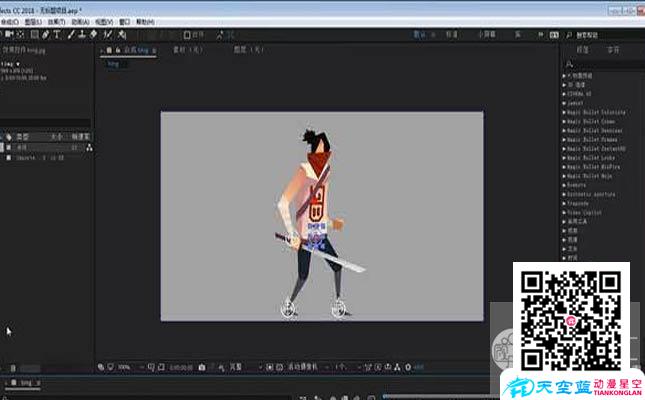Select the Pan Behind anchor point tool
This screenshot has width=645, height=400.
point(20,35)
